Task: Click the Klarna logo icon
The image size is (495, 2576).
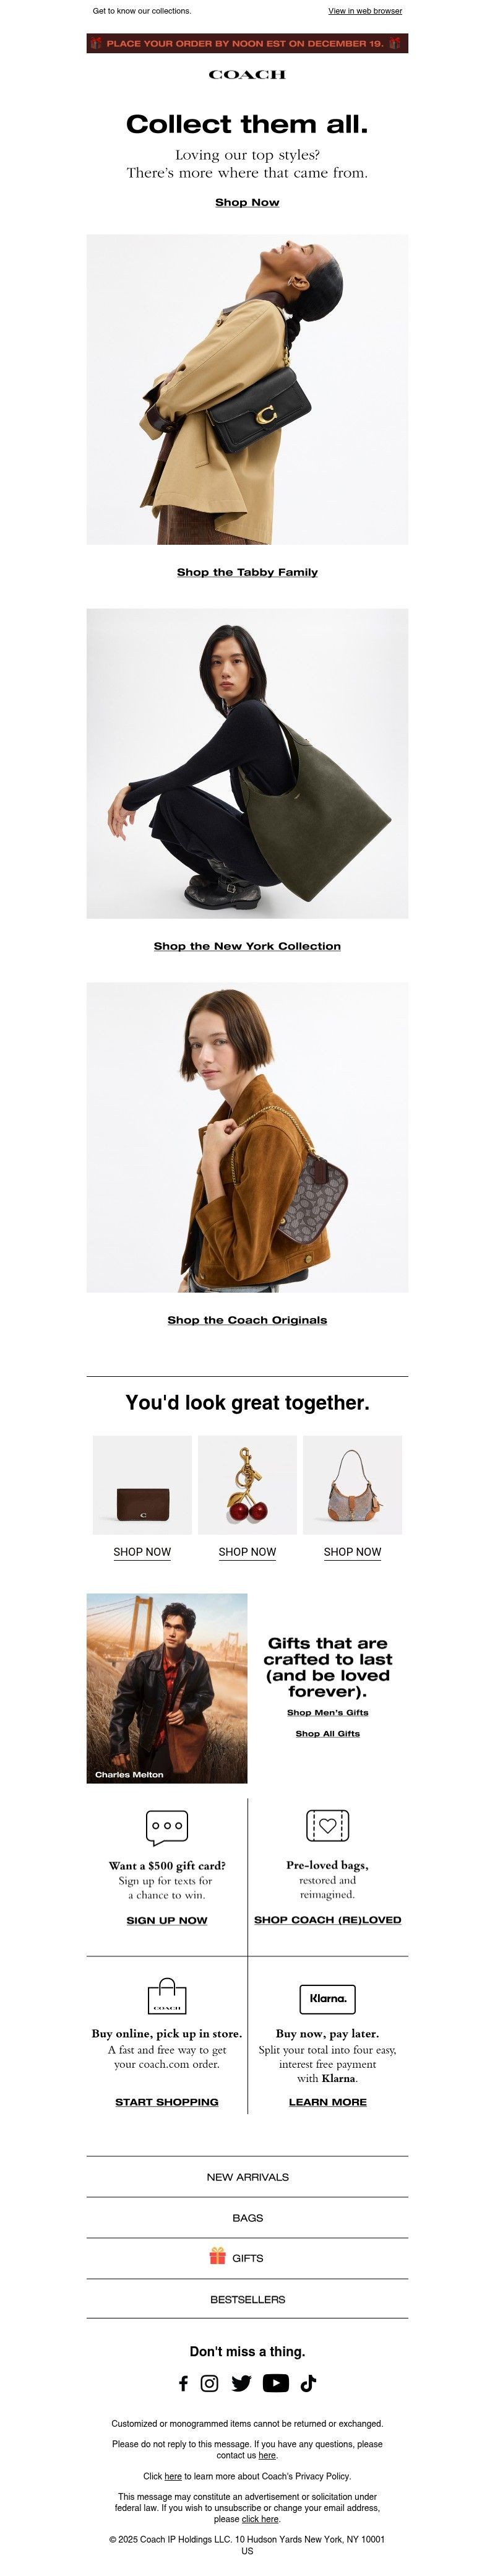Action: click(x=328, y=1998)
